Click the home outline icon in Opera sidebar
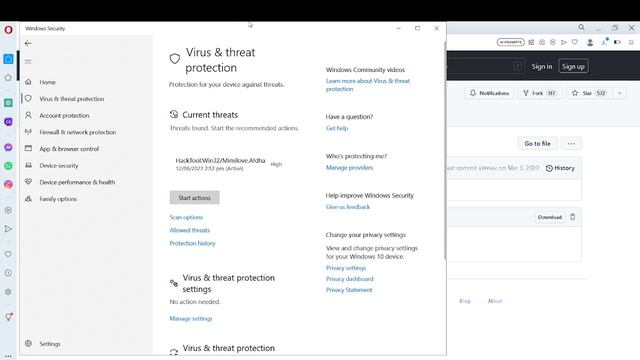Image resolution: width=640 pixels, height=360 pixels. pyautogui.click(x=8, y=78)
